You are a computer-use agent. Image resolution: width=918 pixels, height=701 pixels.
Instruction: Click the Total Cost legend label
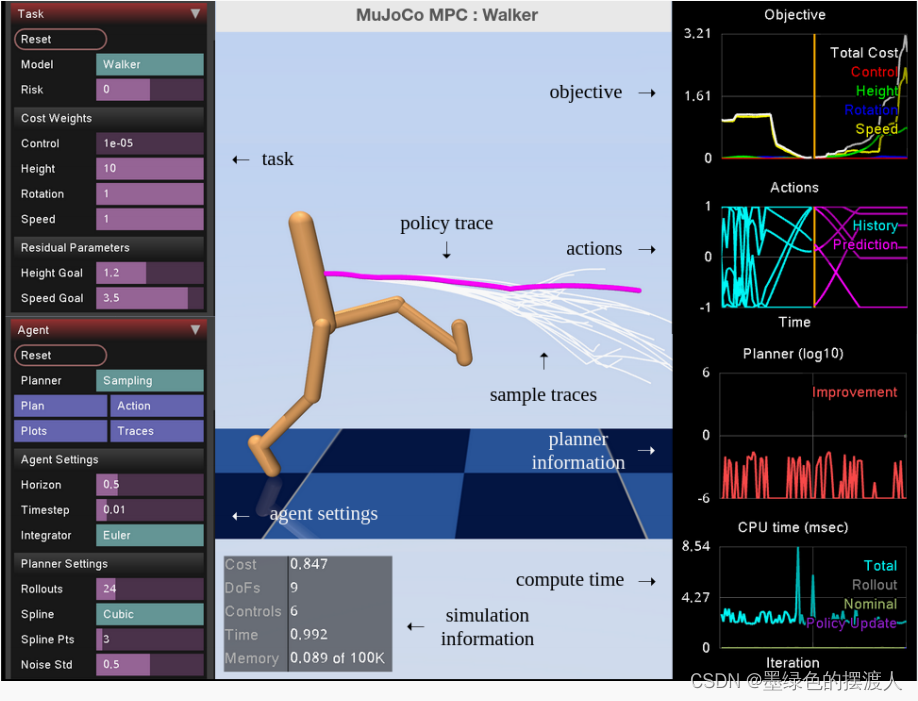(864, 53)
